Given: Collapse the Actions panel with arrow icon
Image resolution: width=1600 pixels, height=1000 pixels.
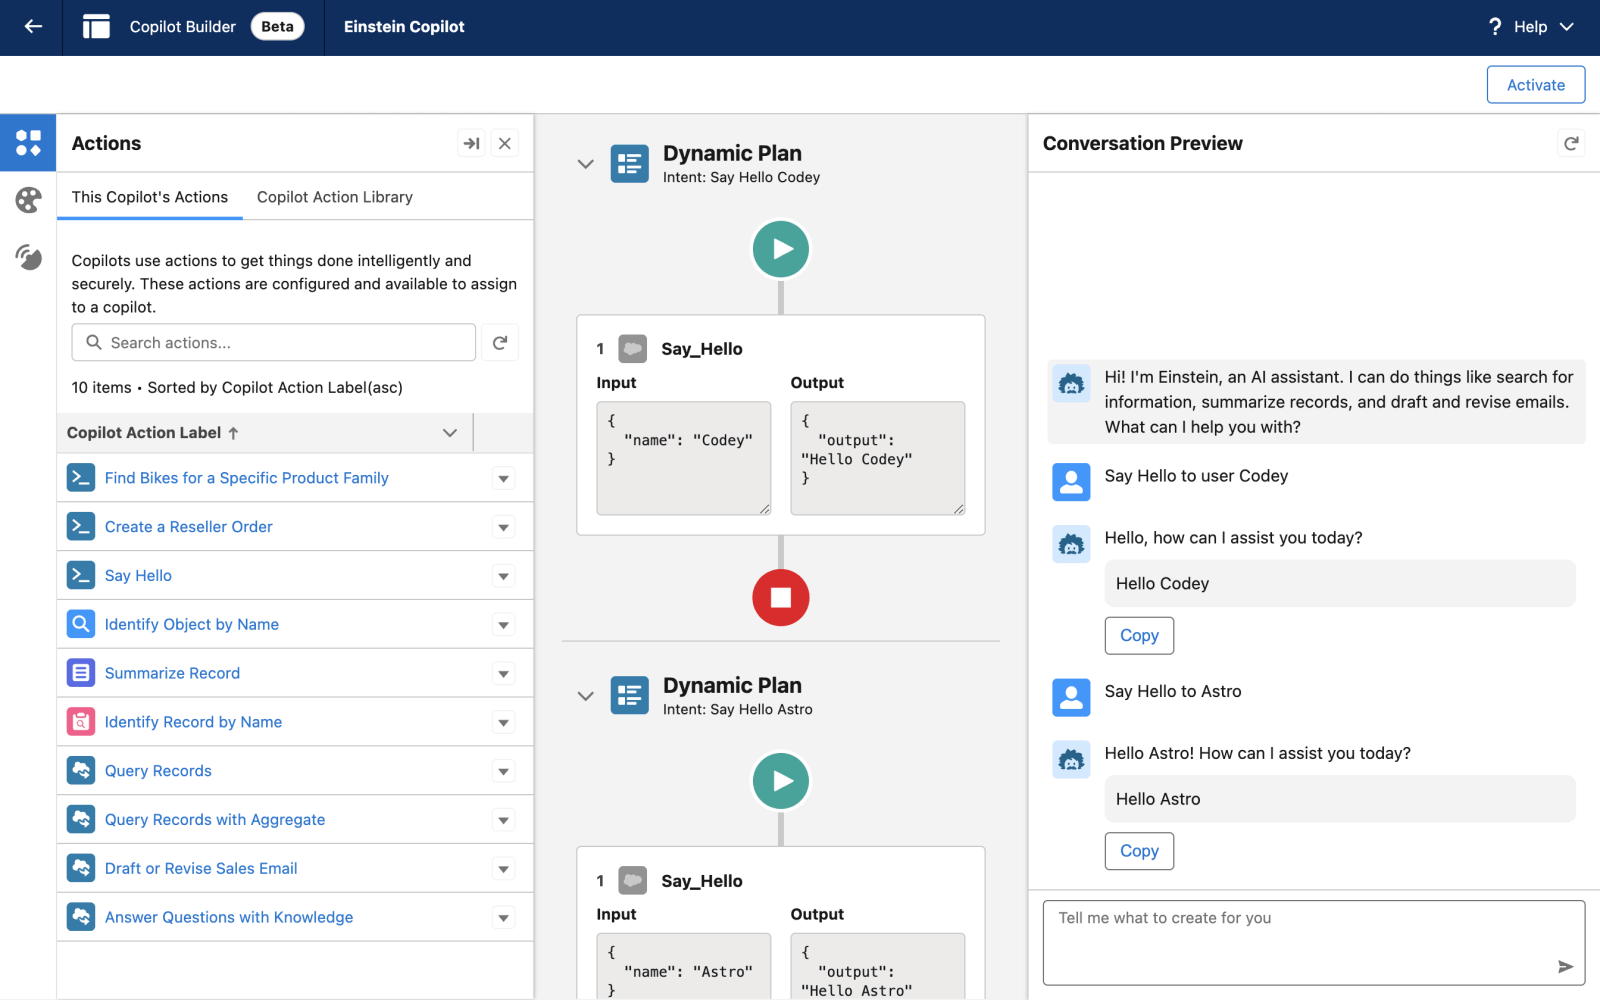Looking at the screenshot, I should pyautogui.click(x=472, y=144).
